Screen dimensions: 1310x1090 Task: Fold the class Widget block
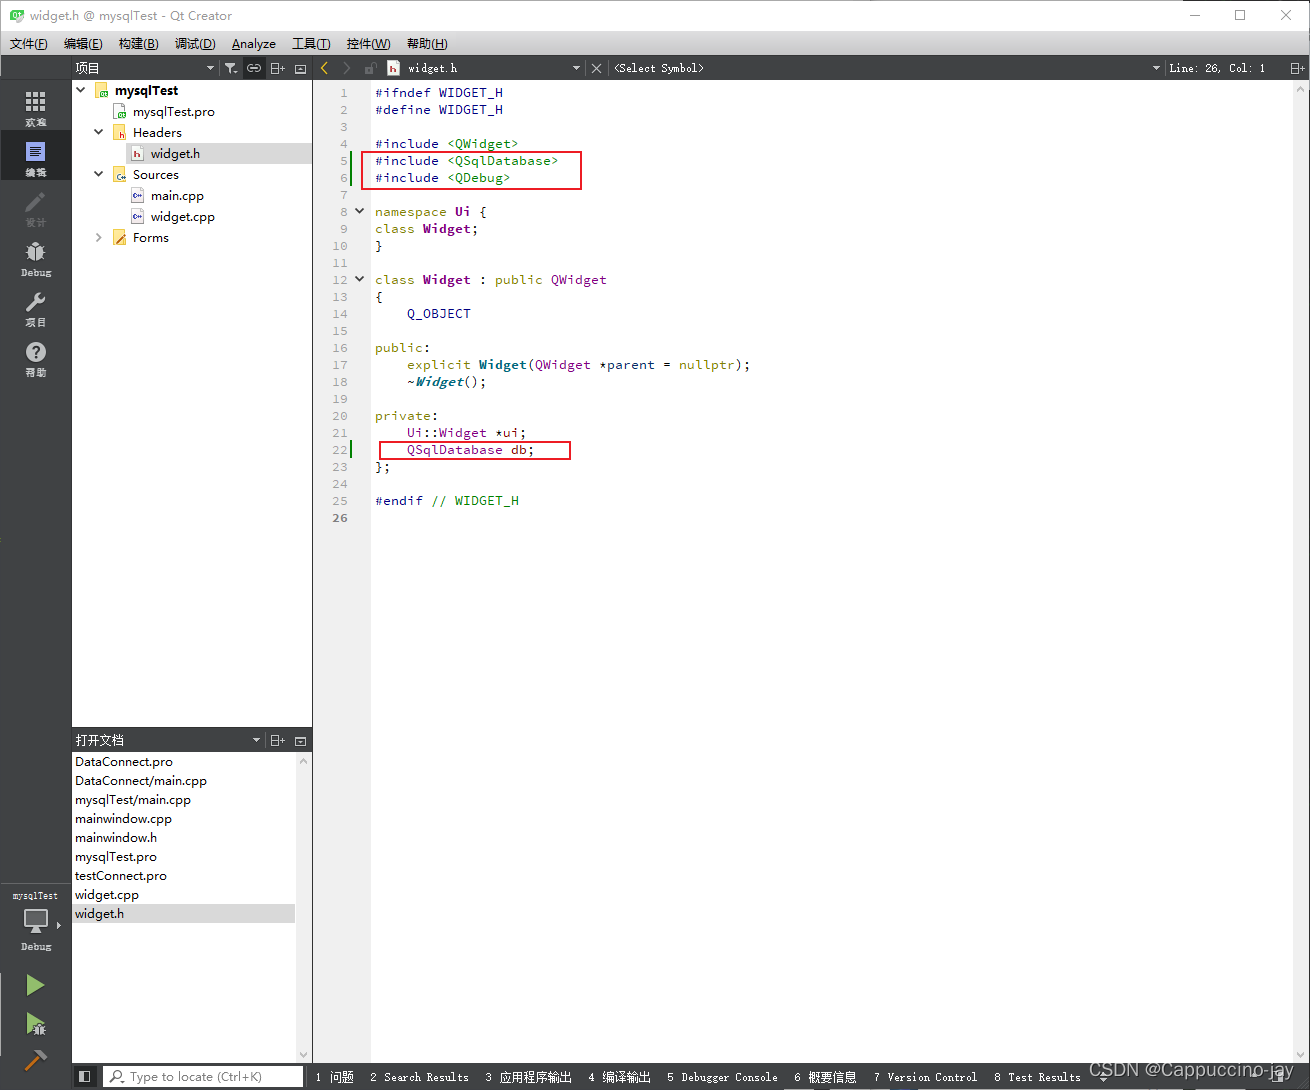point(360,279)
